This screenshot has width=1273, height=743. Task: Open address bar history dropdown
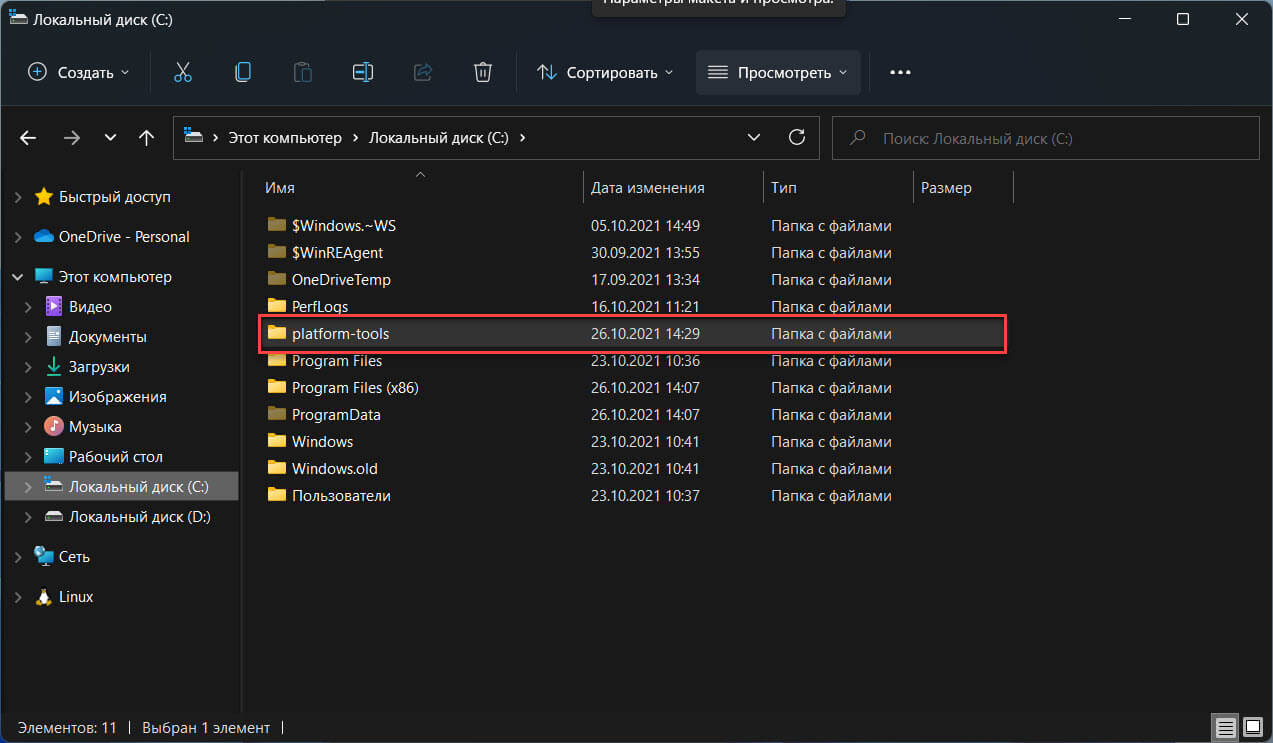click(755, 138)
